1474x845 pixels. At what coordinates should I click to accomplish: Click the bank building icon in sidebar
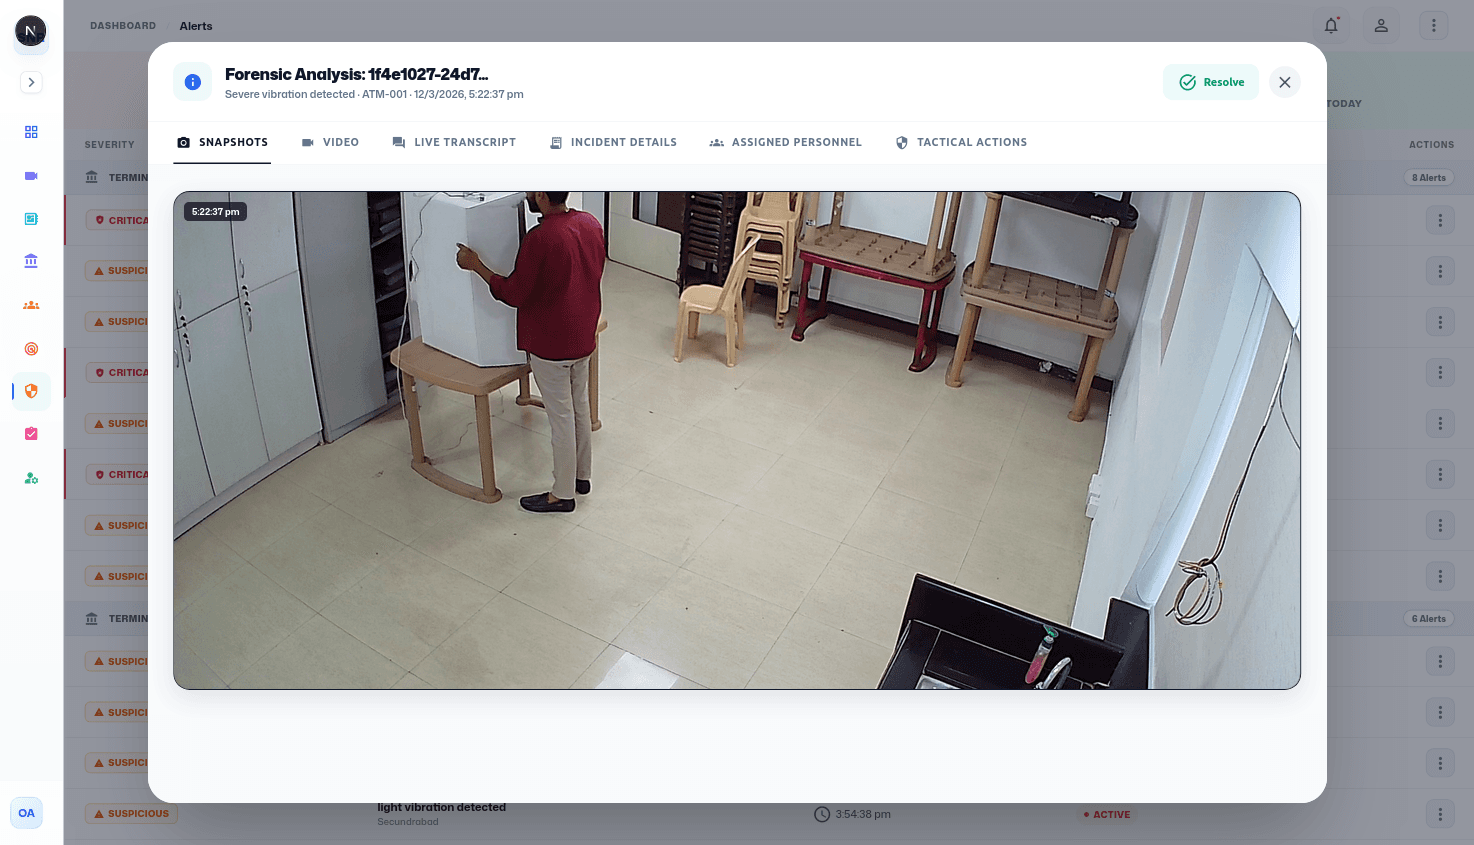[x=31, y=261]
